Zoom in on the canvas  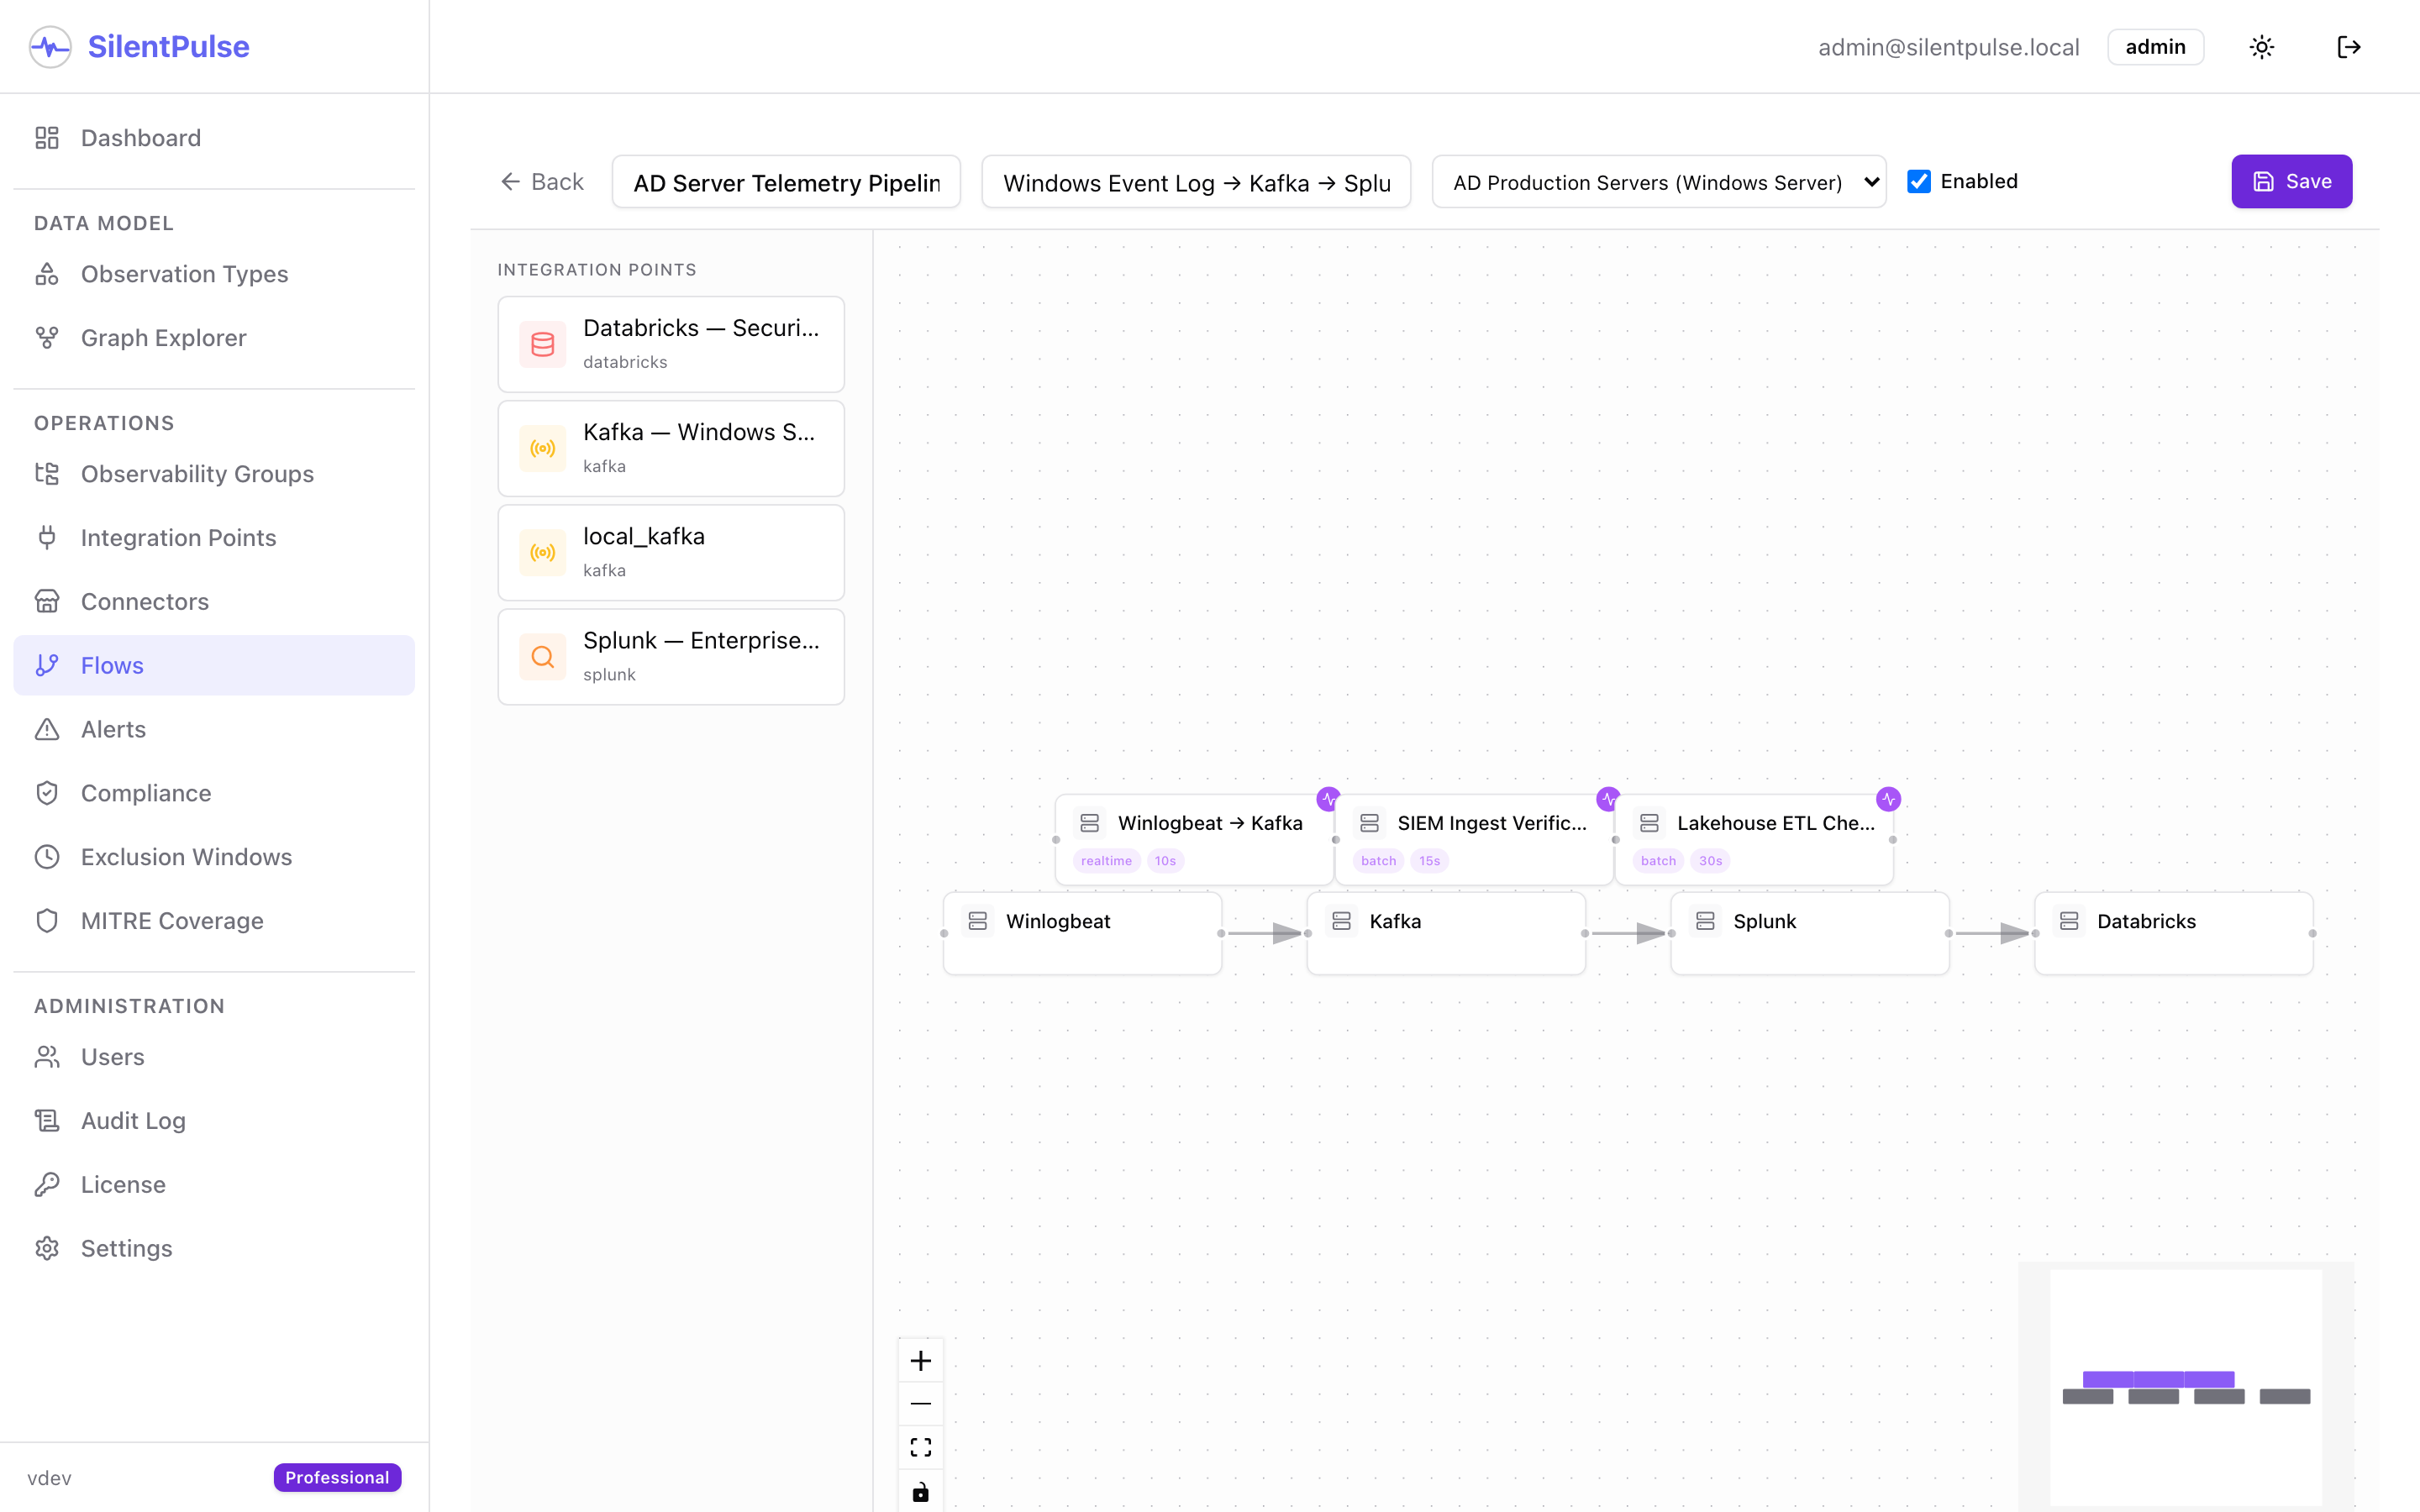click(921, 1361)
